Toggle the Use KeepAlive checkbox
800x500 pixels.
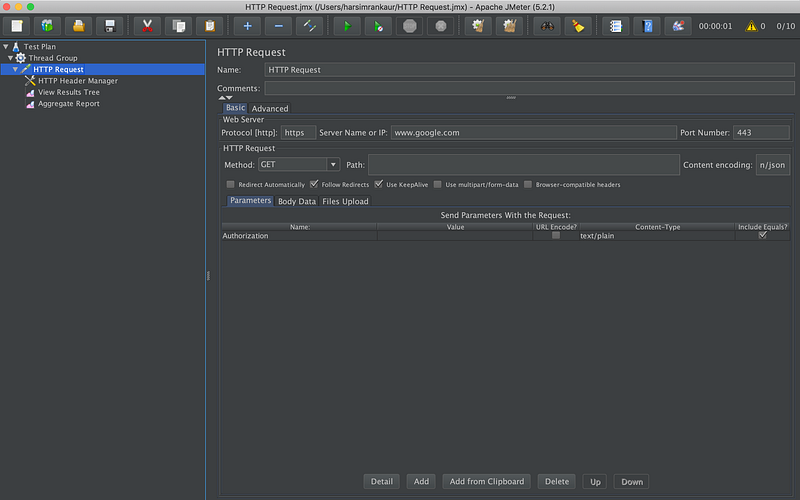click(x=379, y=185)
